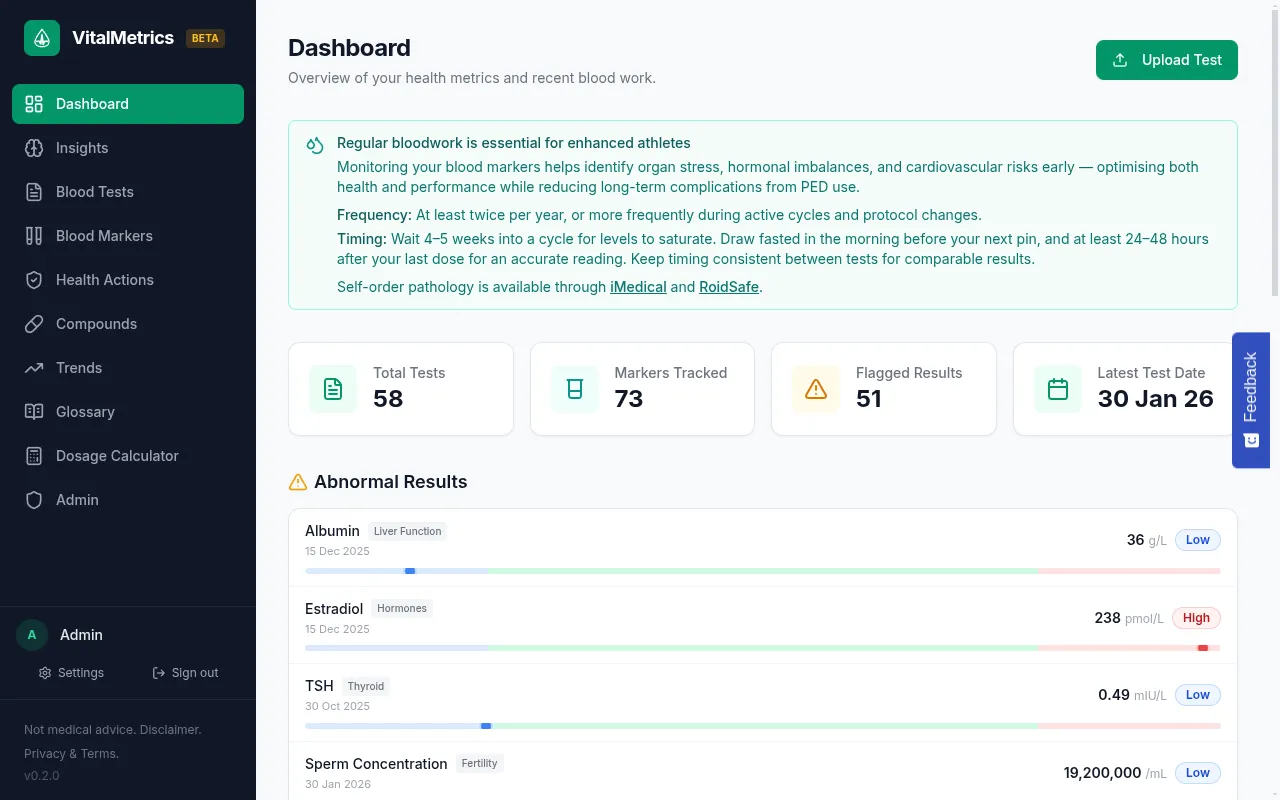The height and width of the screenshot is (800, 1280).
Task: Click the Health Actions shield icon
Action: pos(34,280)
